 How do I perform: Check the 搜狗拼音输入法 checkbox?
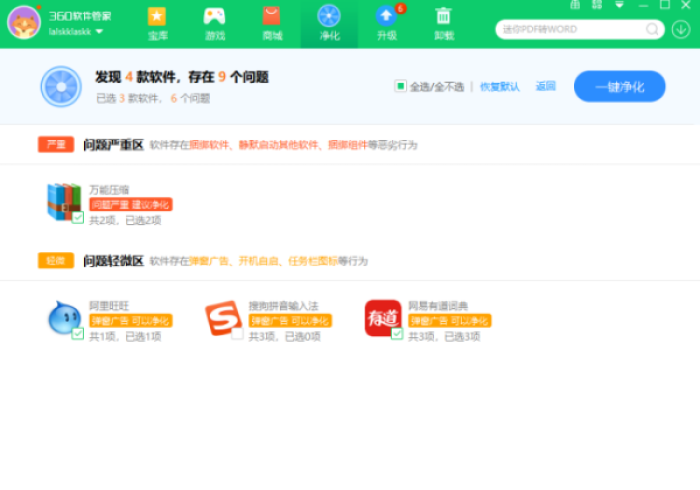tap(238, 333)
